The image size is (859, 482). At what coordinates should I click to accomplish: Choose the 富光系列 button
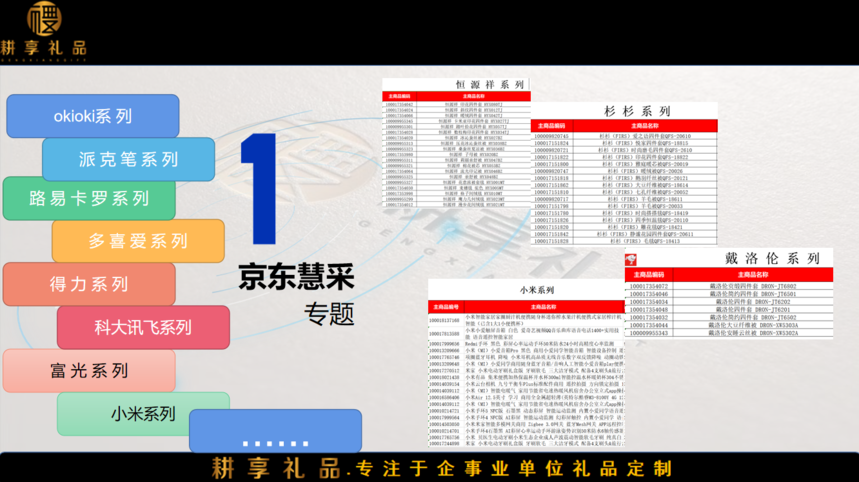click(x=89, y=371)
